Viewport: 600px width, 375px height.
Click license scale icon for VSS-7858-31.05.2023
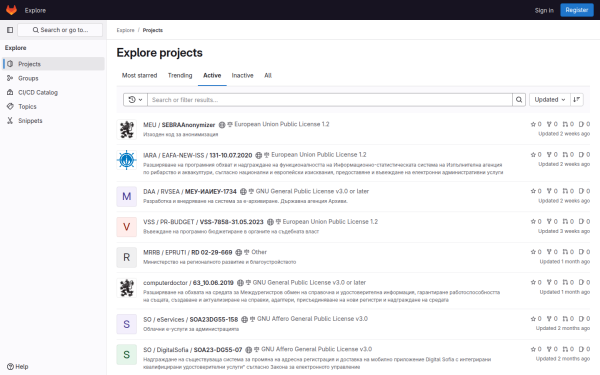click(279, 222)
